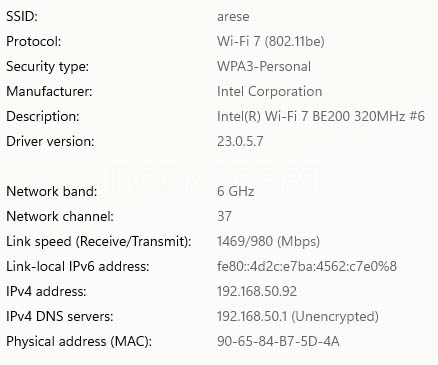Screen dimensions: 438x365
Task: Click the network channel value 37
Action: [x=224, y=216]
